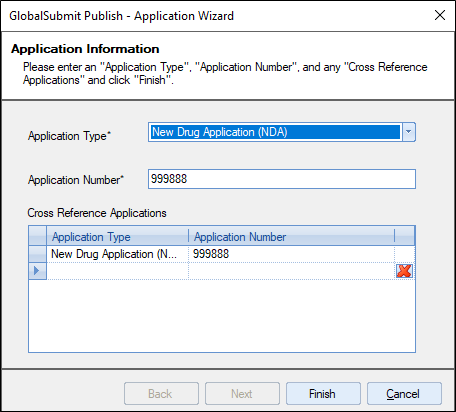Viewport: 456px width, 412px height.
Task: Close the Application Wizard window
Action: coord(440,15)
